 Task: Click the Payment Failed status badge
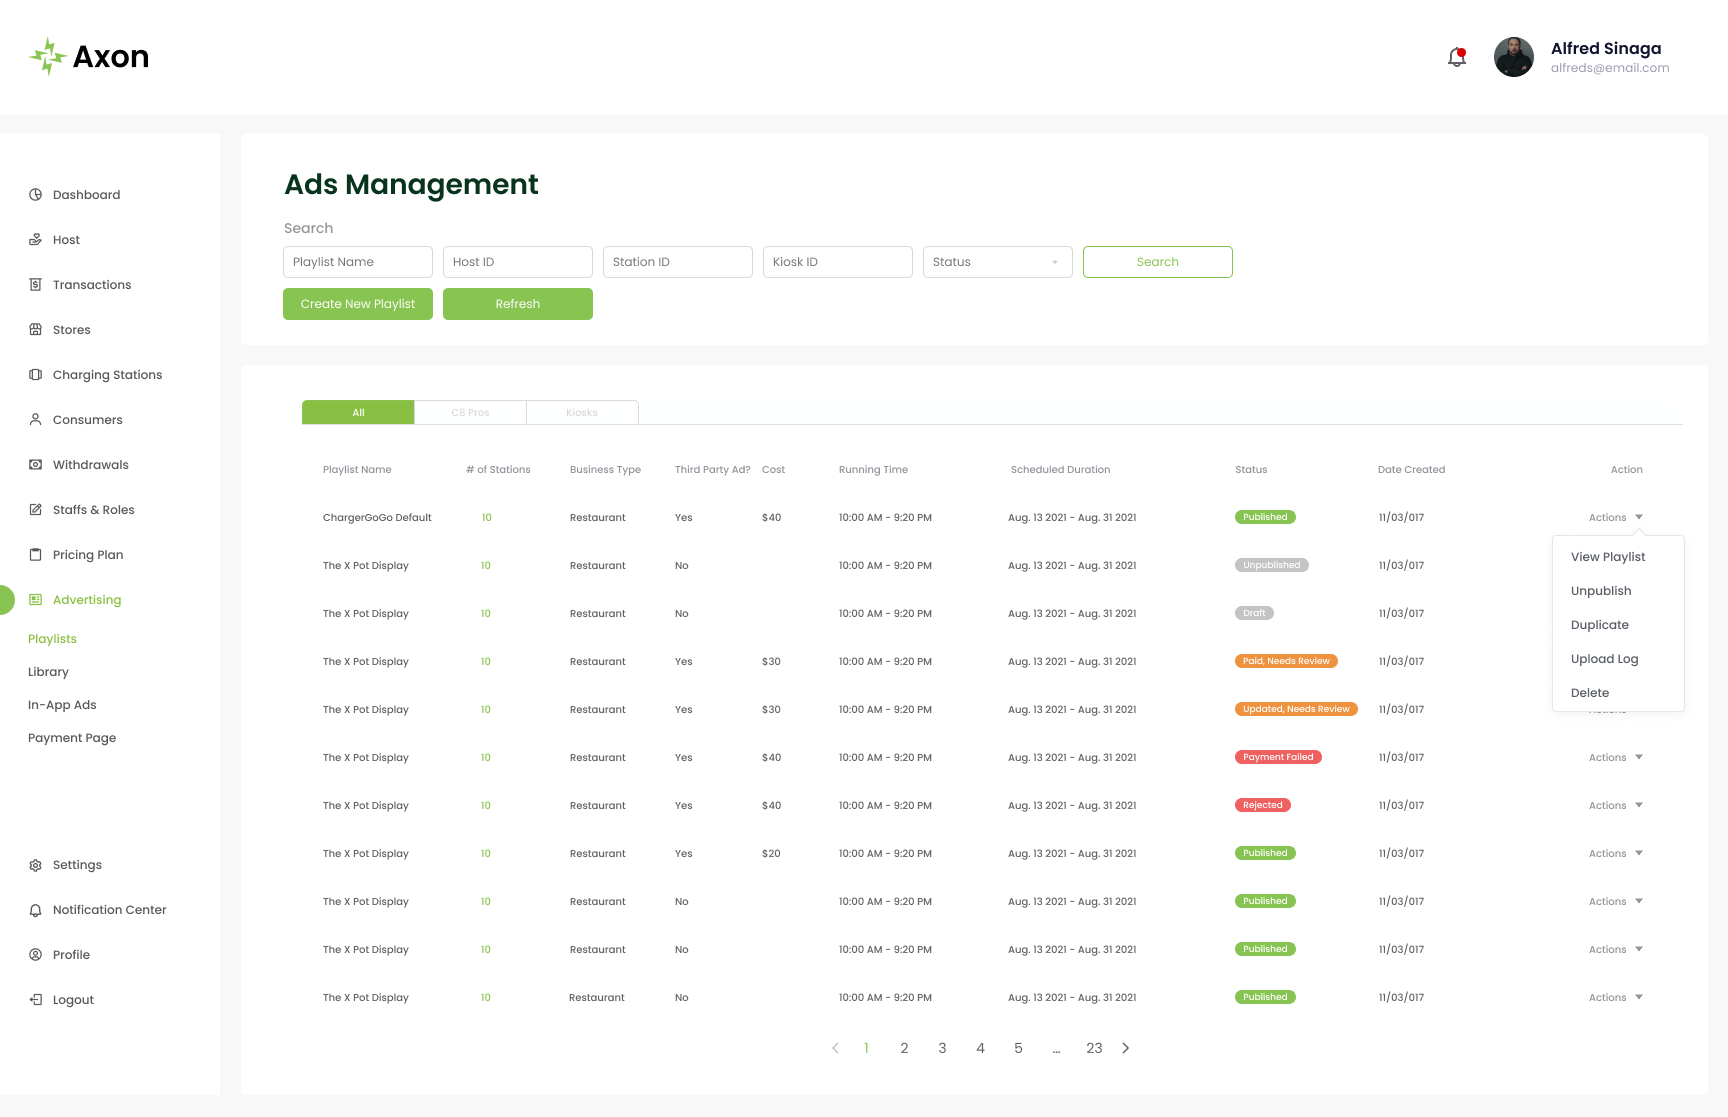click(1278, 757)
